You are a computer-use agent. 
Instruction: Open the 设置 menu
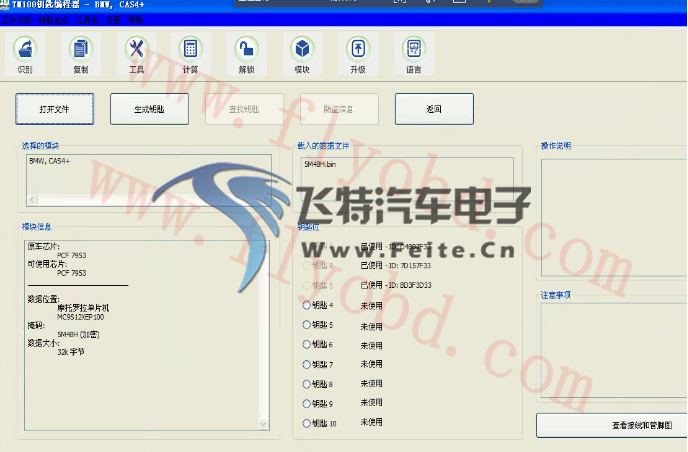coord(113,20)
